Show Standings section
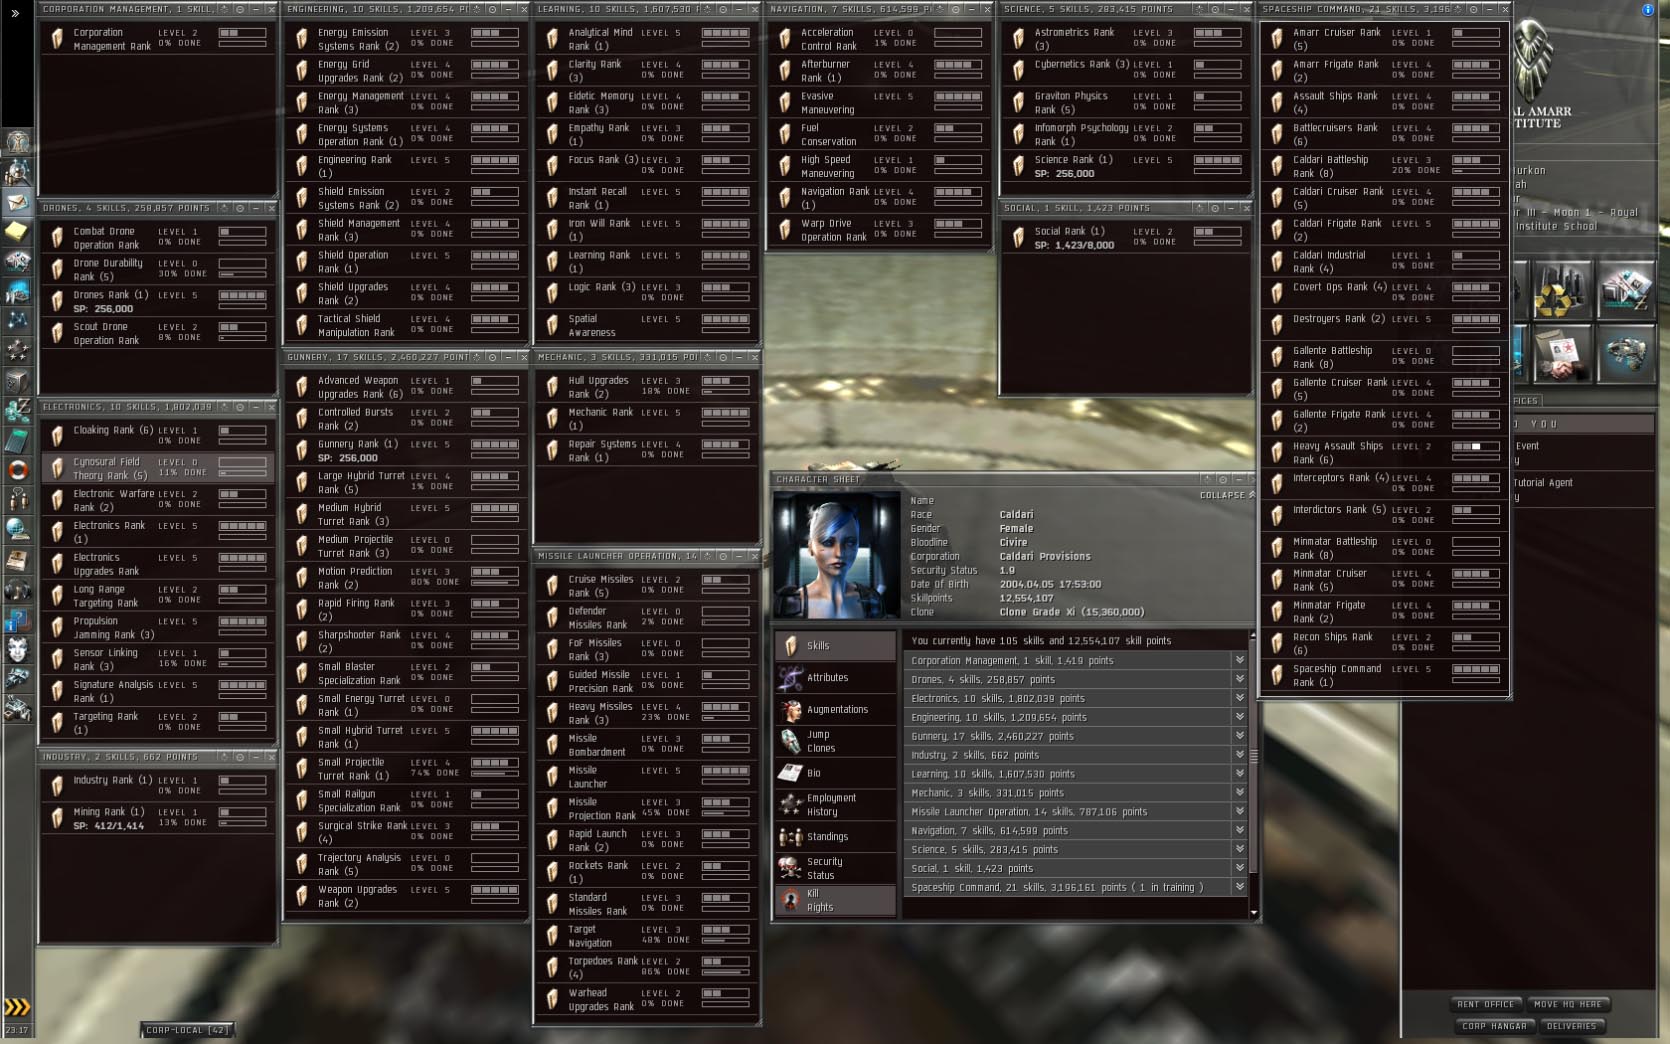This screenshot has width=1670, height=1044. point(835,836)
